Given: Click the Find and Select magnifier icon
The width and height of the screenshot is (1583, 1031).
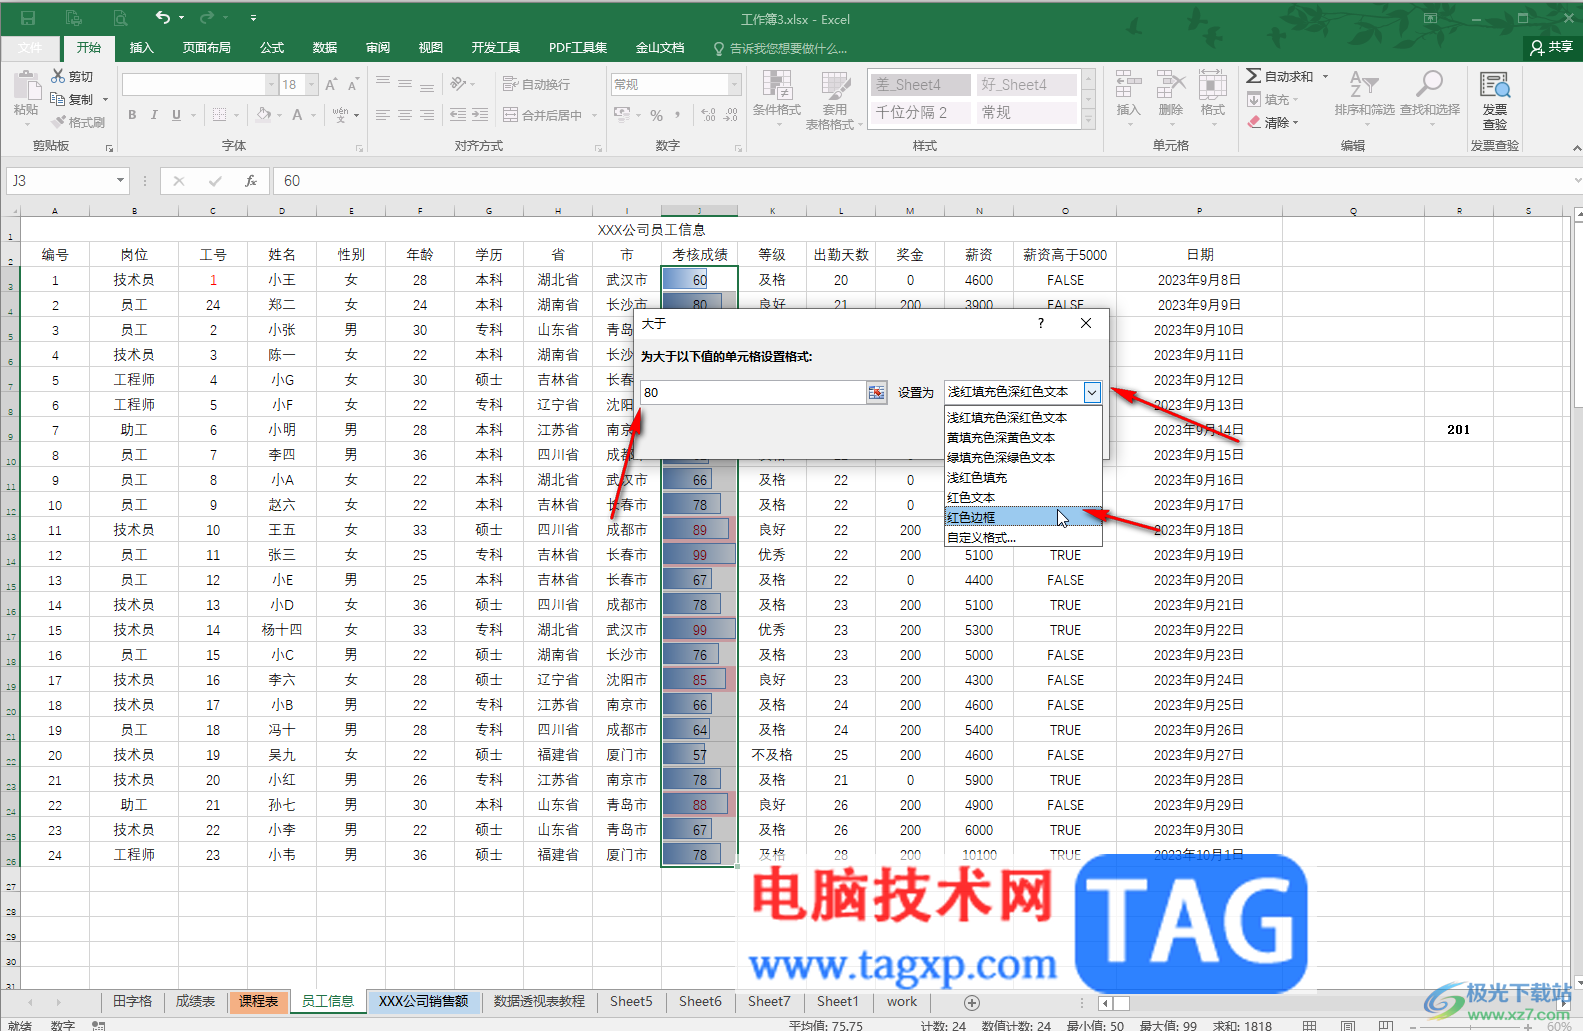Looking at the screenshot, I should (1430, 85).
